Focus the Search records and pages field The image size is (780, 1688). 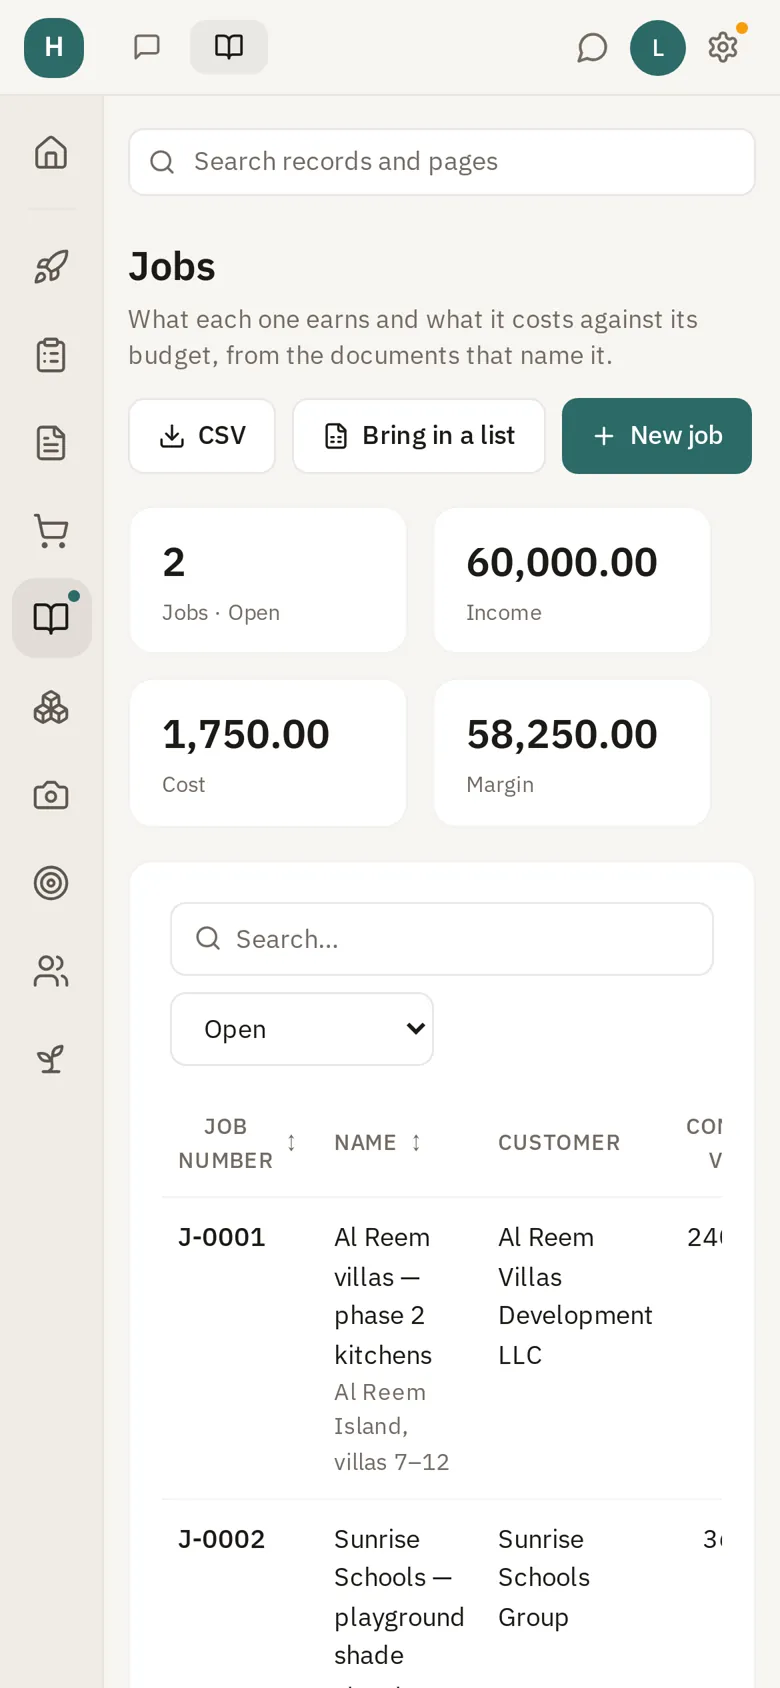tap(442, 162)
